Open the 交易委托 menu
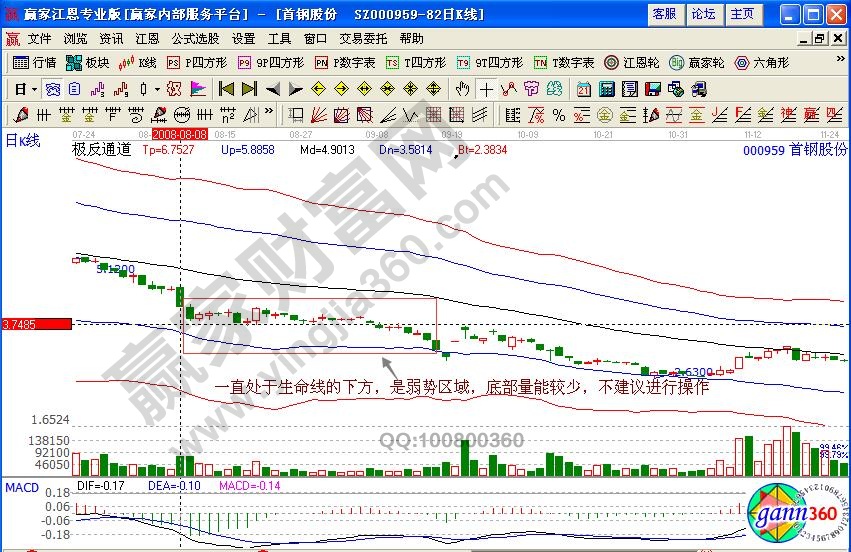Viewport: 851px width, 552px height. pos(364,38)
